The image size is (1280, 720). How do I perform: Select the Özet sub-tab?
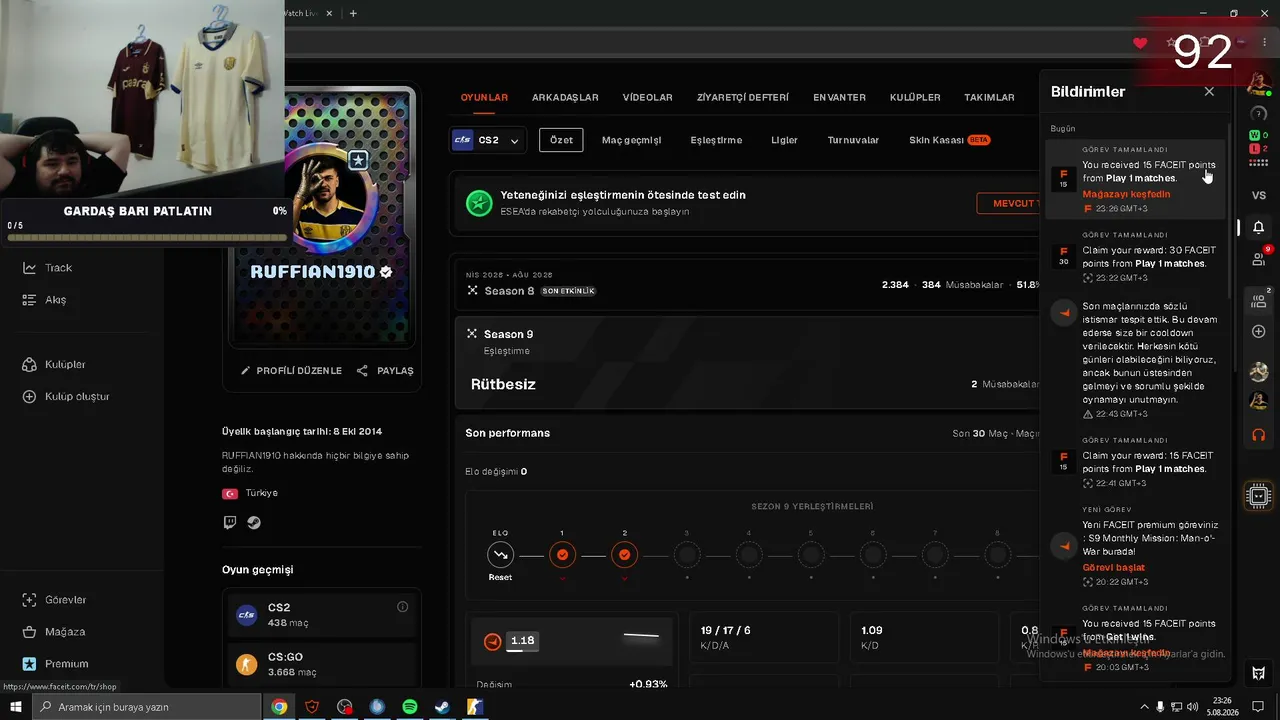click(x=561, y=140)
